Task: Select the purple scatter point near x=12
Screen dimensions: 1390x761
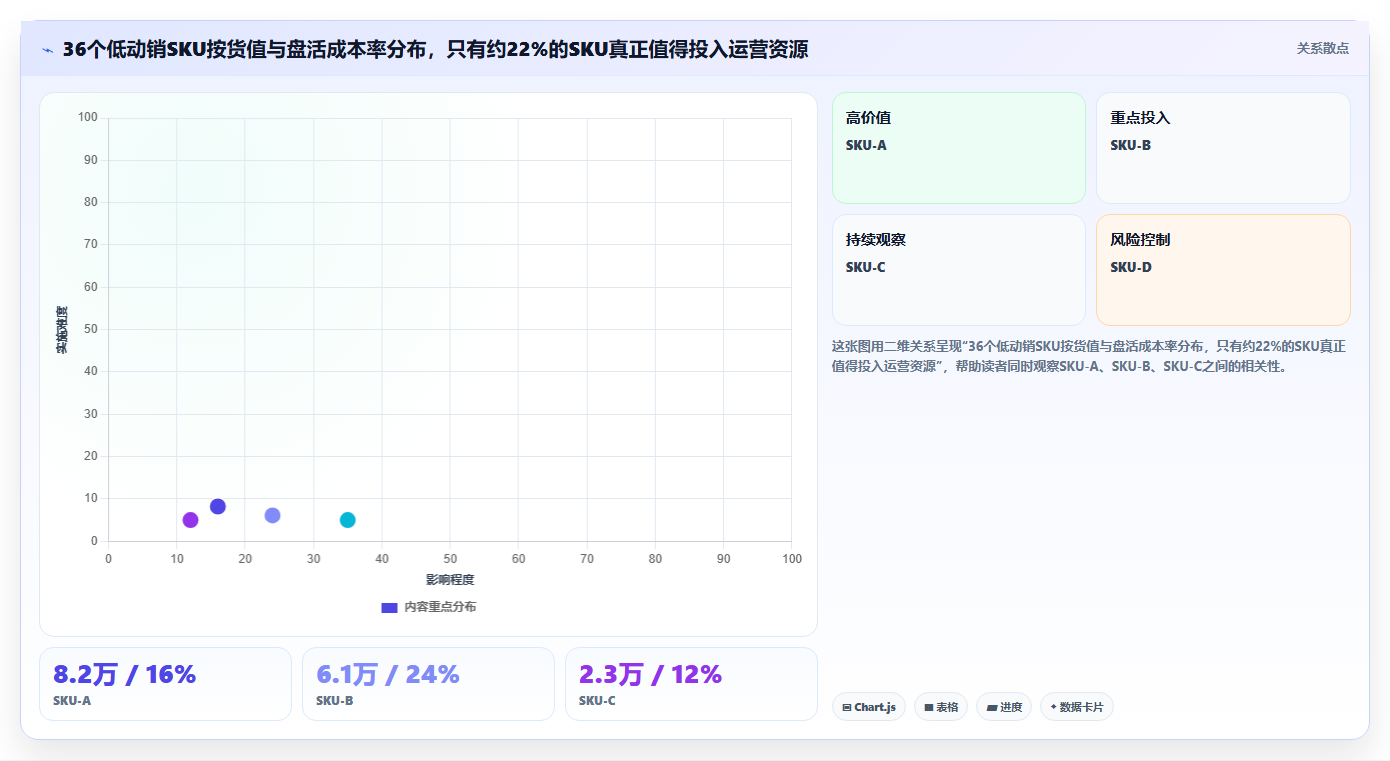Action: tap(190, 520)
